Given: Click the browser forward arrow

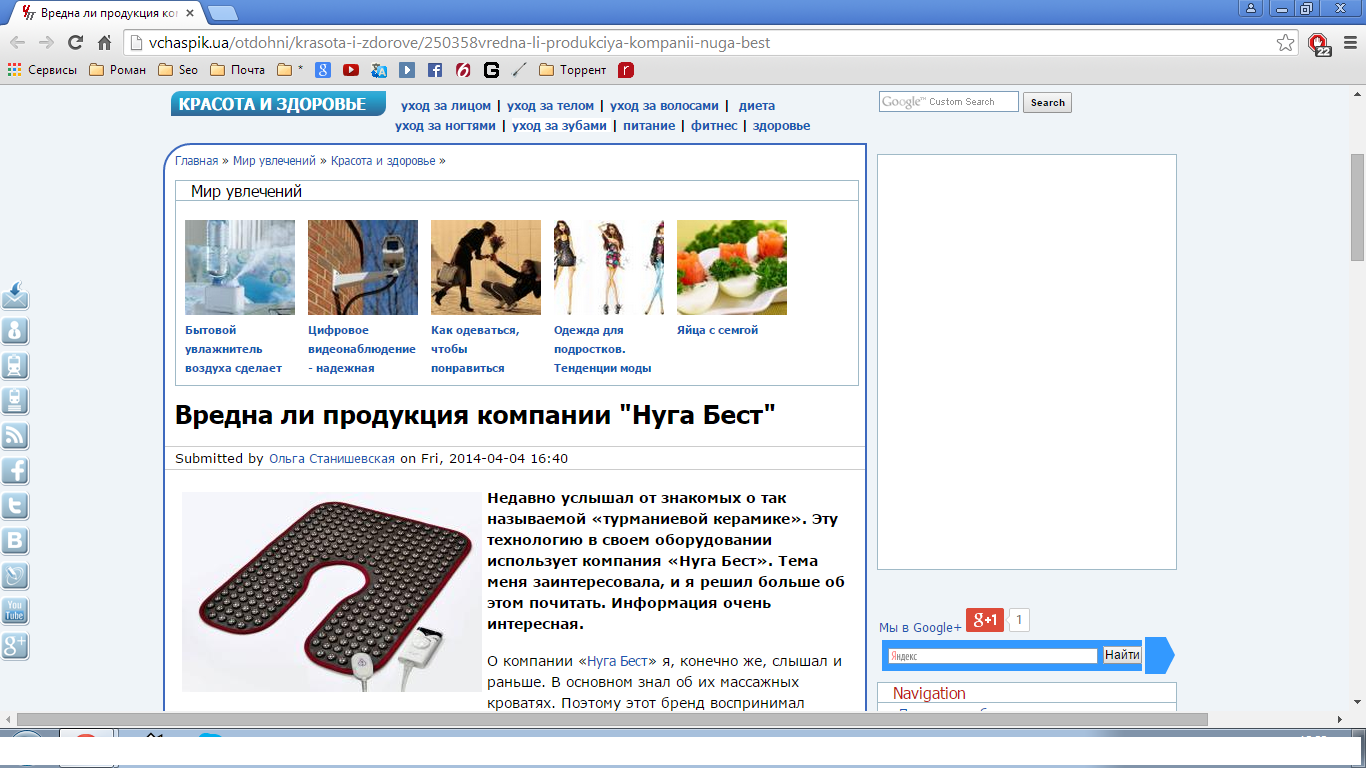Looking at the screenshot, I should 46,43.
